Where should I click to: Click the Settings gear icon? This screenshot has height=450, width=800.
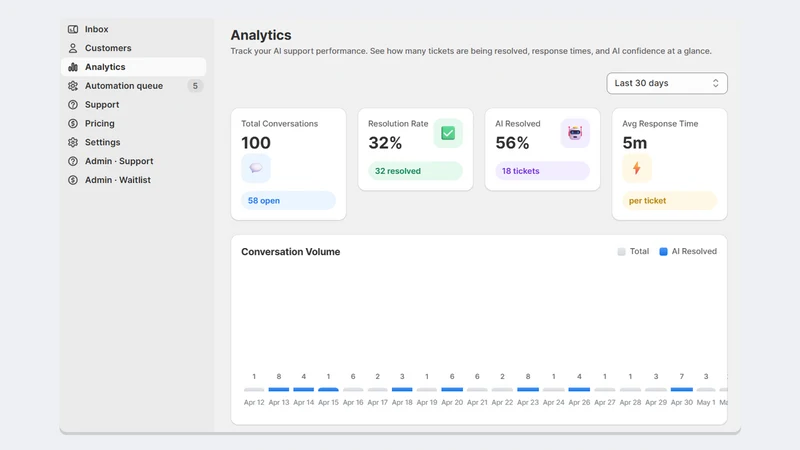(x=73, y=142)
